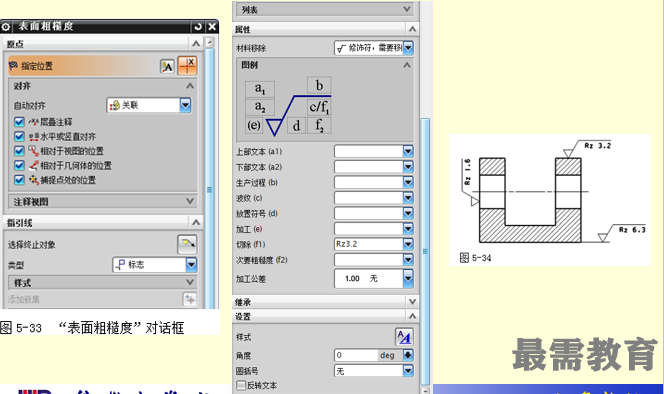Click the right panel vertical scrollbar
The height and width of the screenshot is (394, 664).
coord(425,252)
